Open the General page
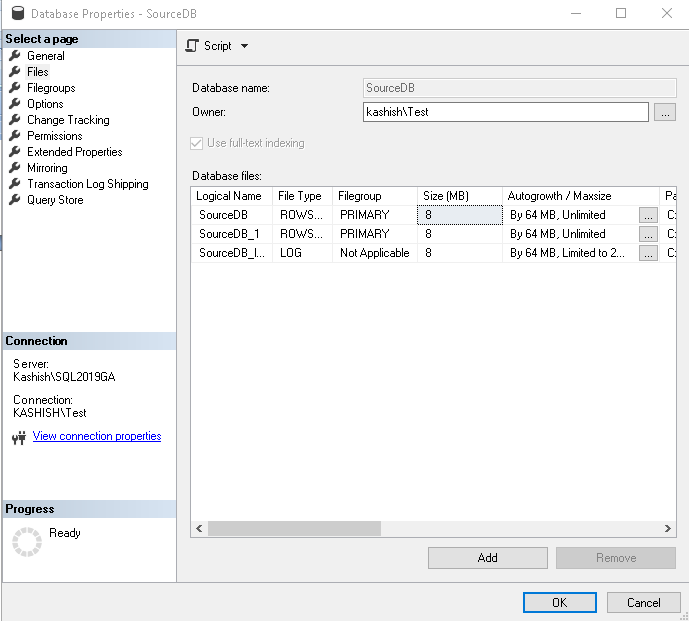 click(x=46, y=56)
